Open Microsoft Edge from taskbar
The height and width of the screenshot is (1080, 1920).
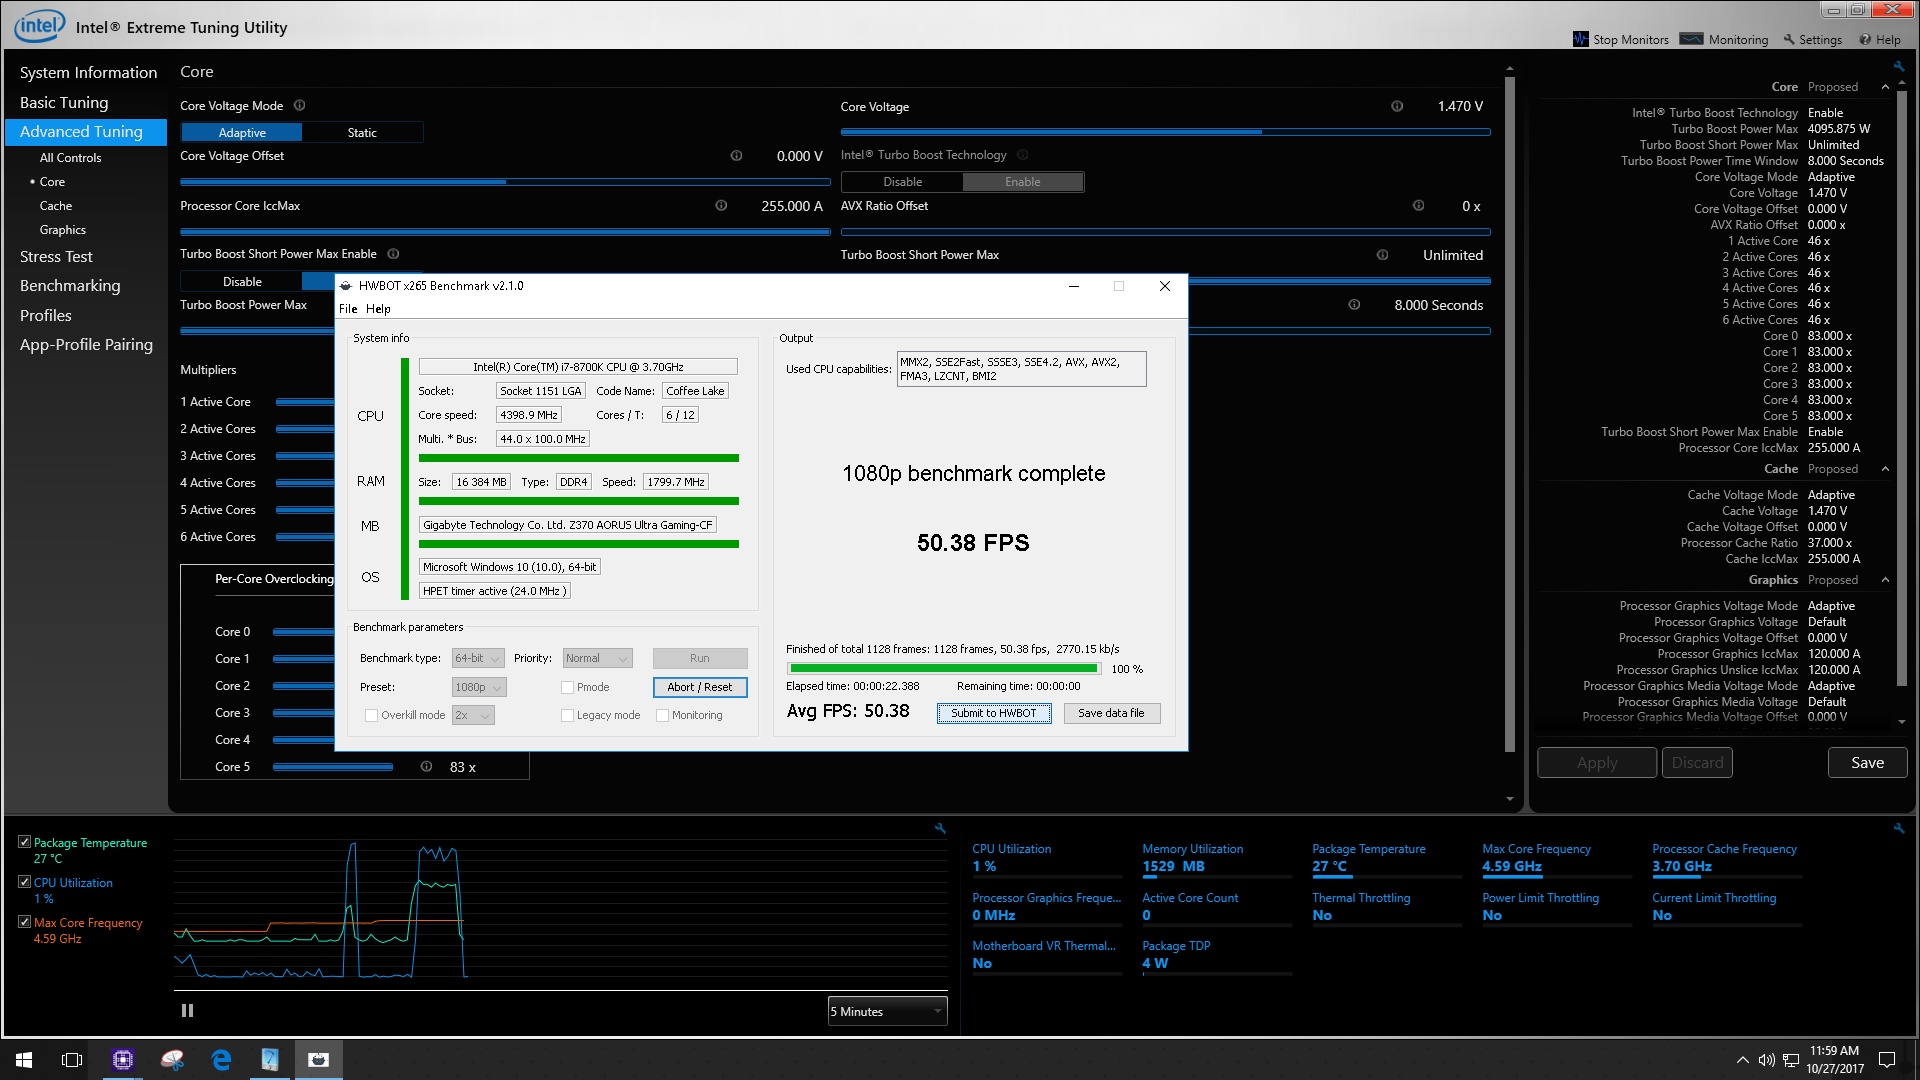point(221,1060)
